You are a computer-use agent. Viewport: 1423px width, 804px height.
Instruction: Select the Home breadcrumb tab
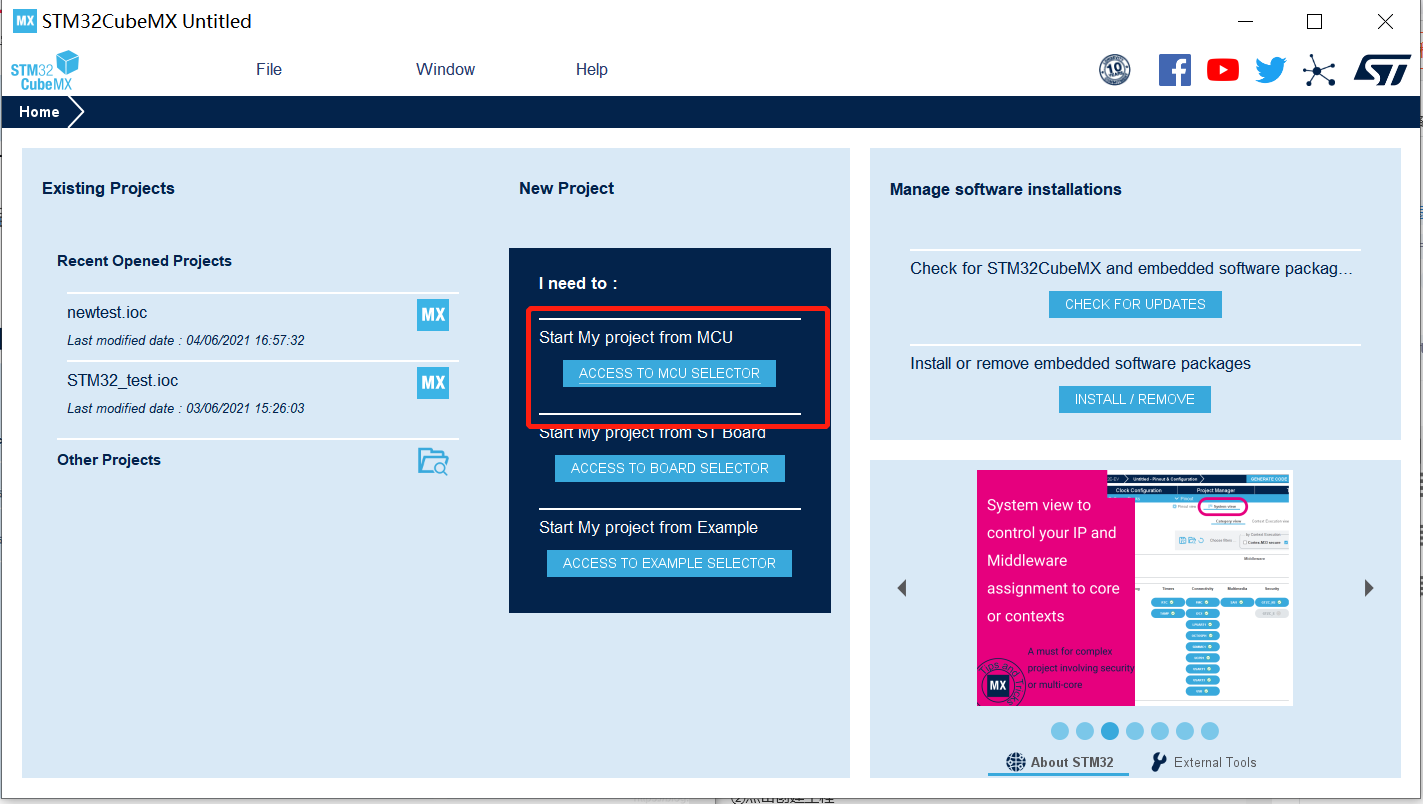[x=40, y=112]
